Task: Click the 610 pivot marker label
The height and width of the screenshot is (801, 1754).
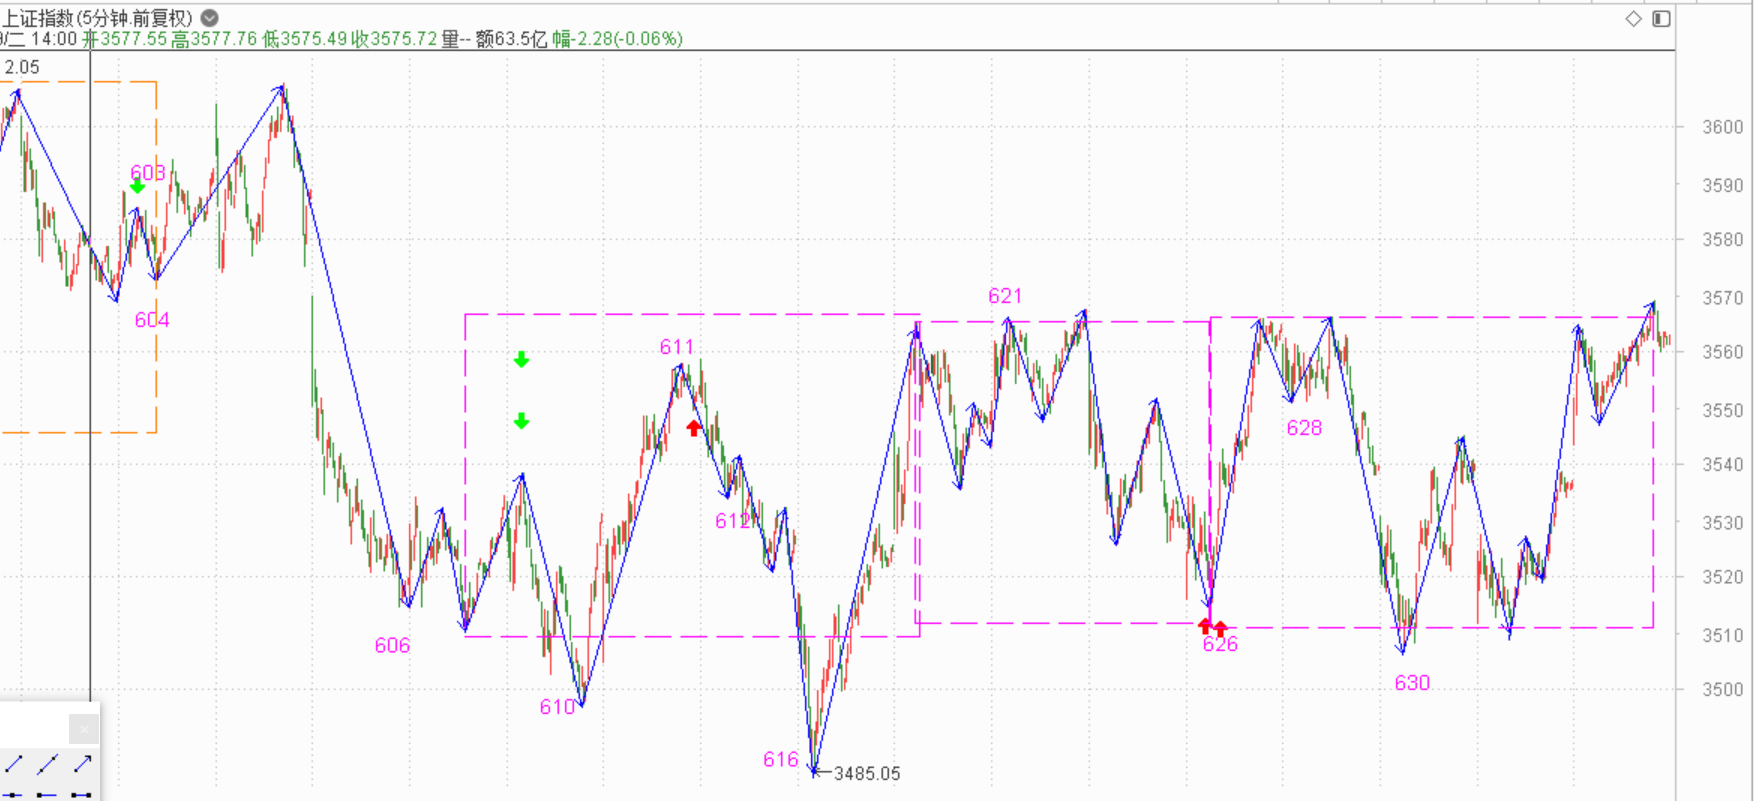Action: pyautogui.click(x=557, y=707)
